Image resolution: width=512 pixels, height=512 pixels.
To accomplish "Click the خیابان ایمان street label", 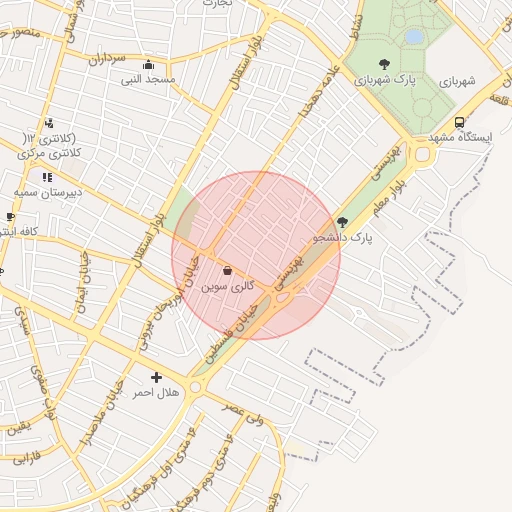I will tap(83, 282).
